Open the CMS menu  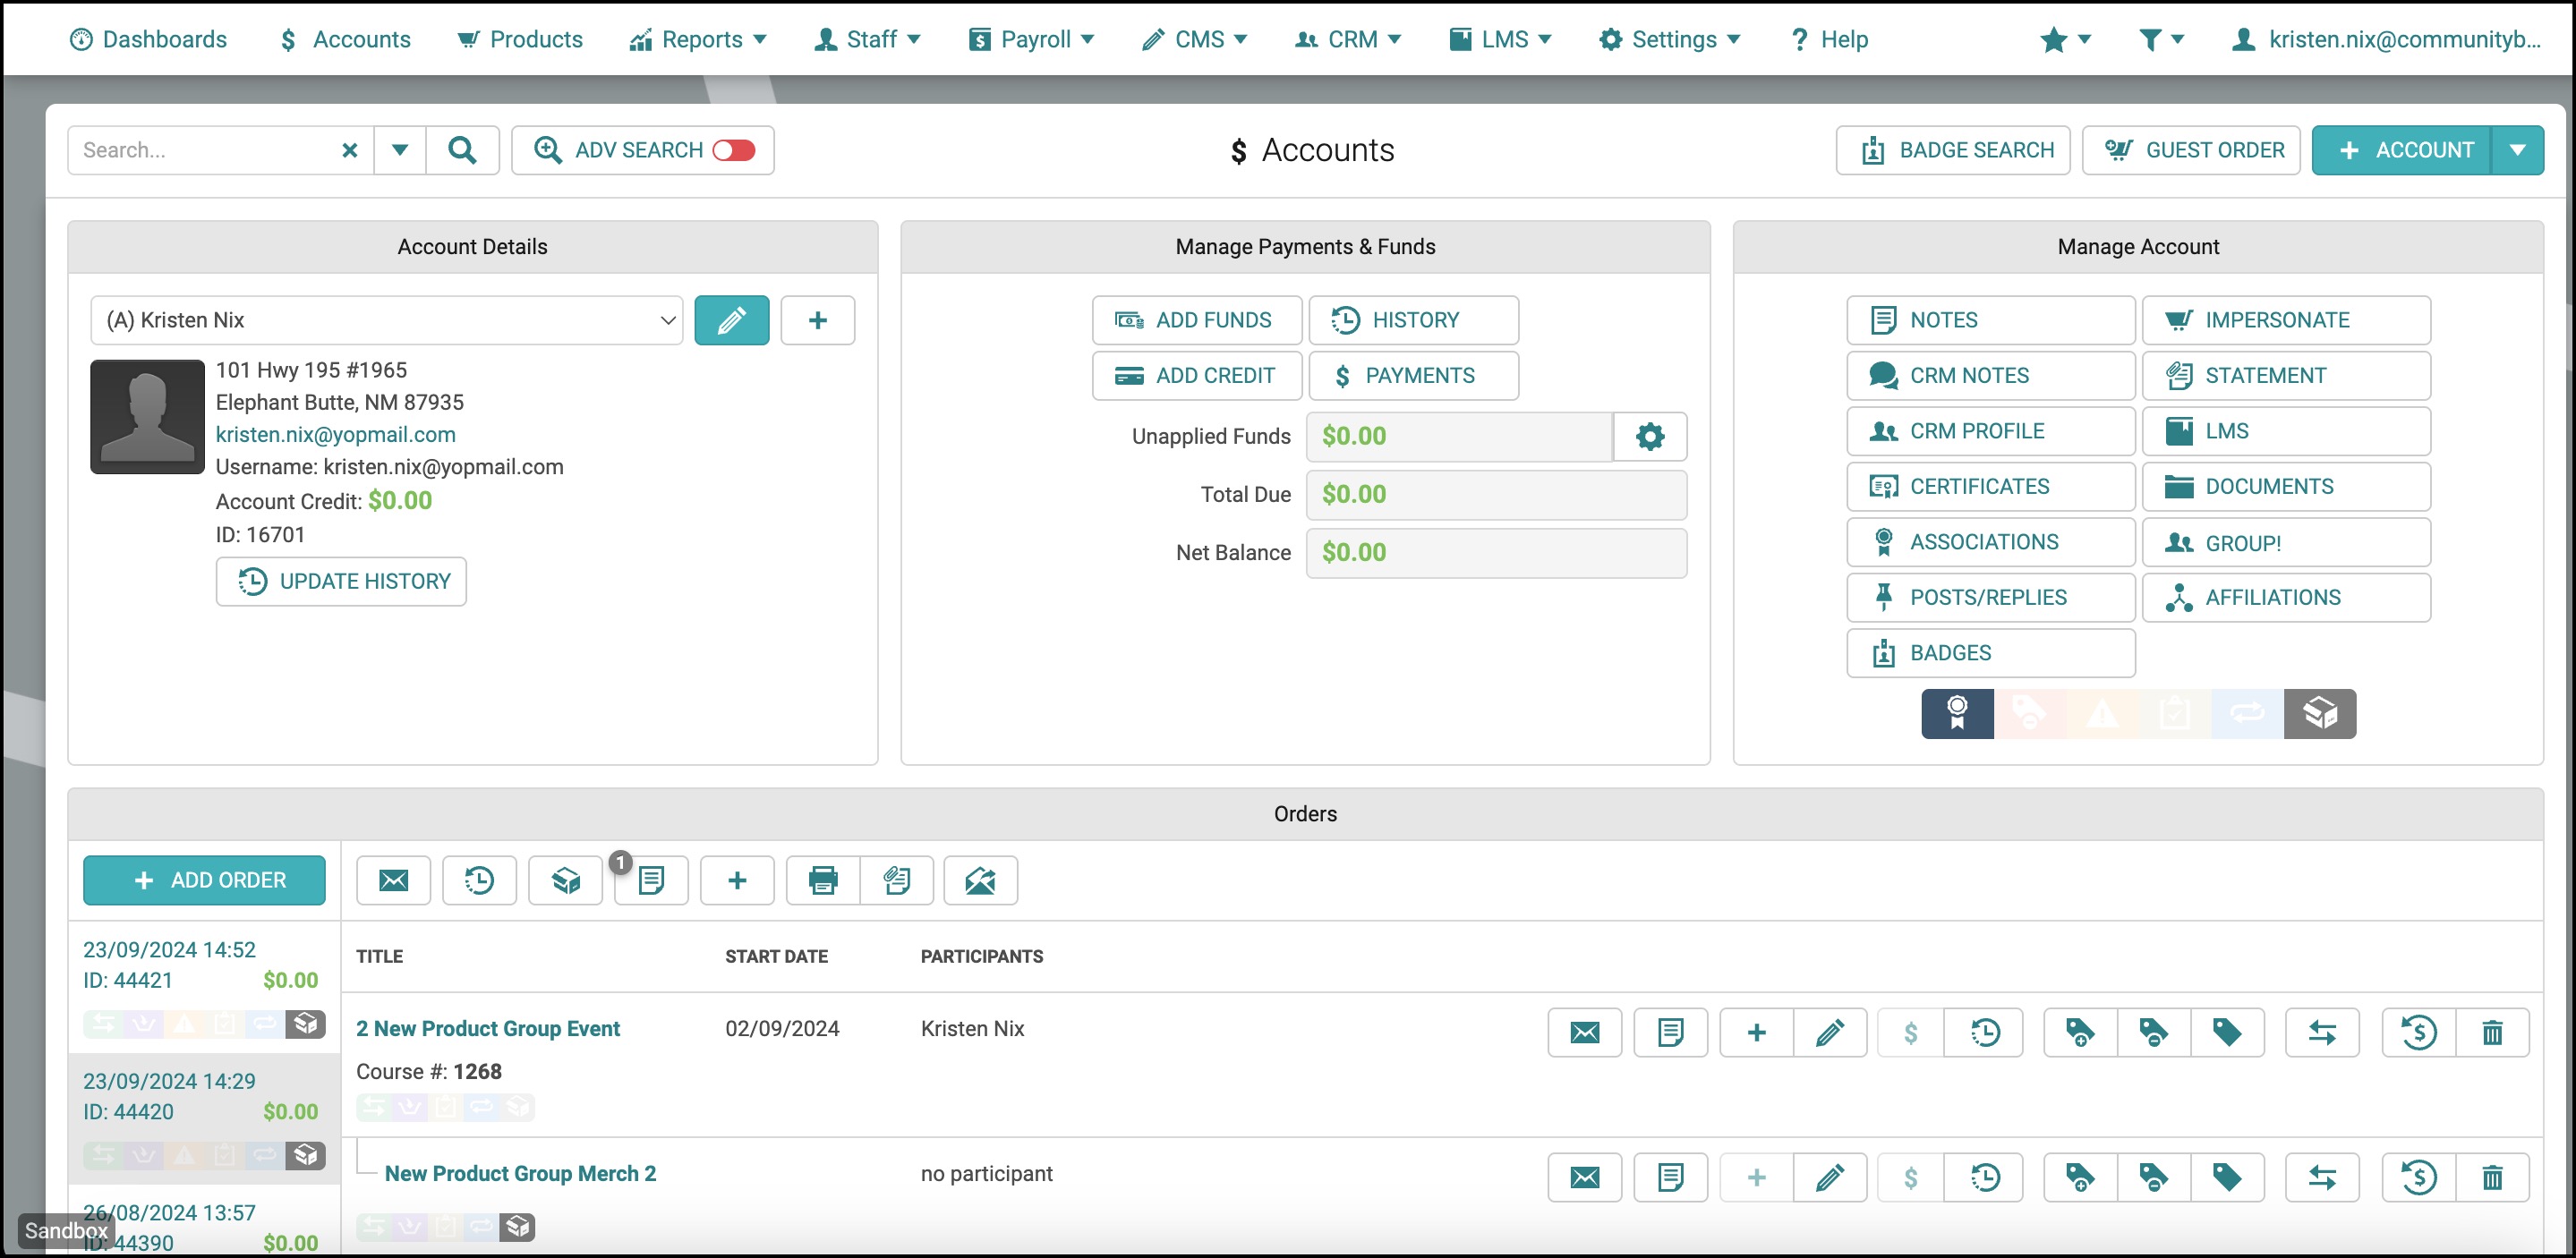click(1194, 39)
